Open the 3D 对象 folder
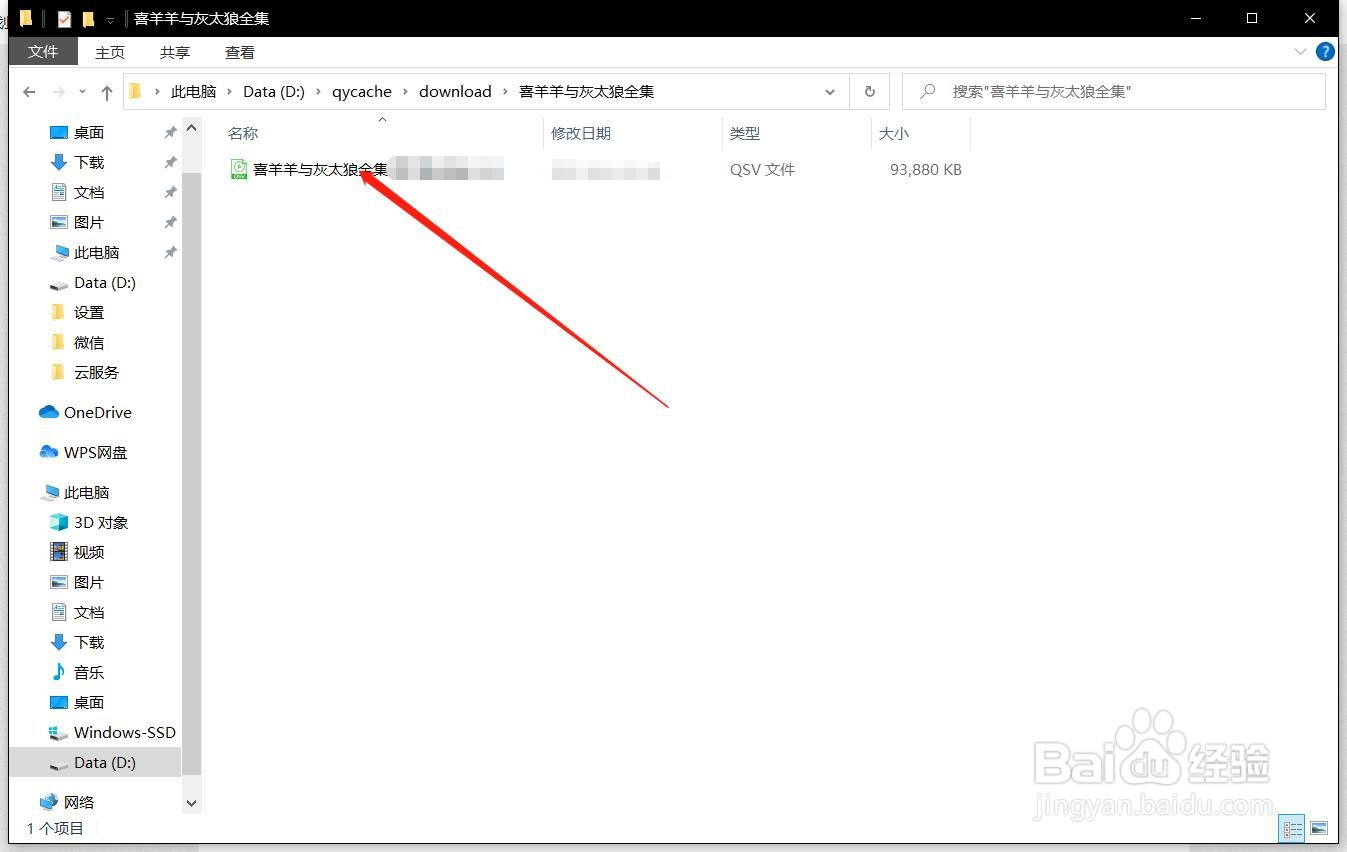 tap(101, 522)
